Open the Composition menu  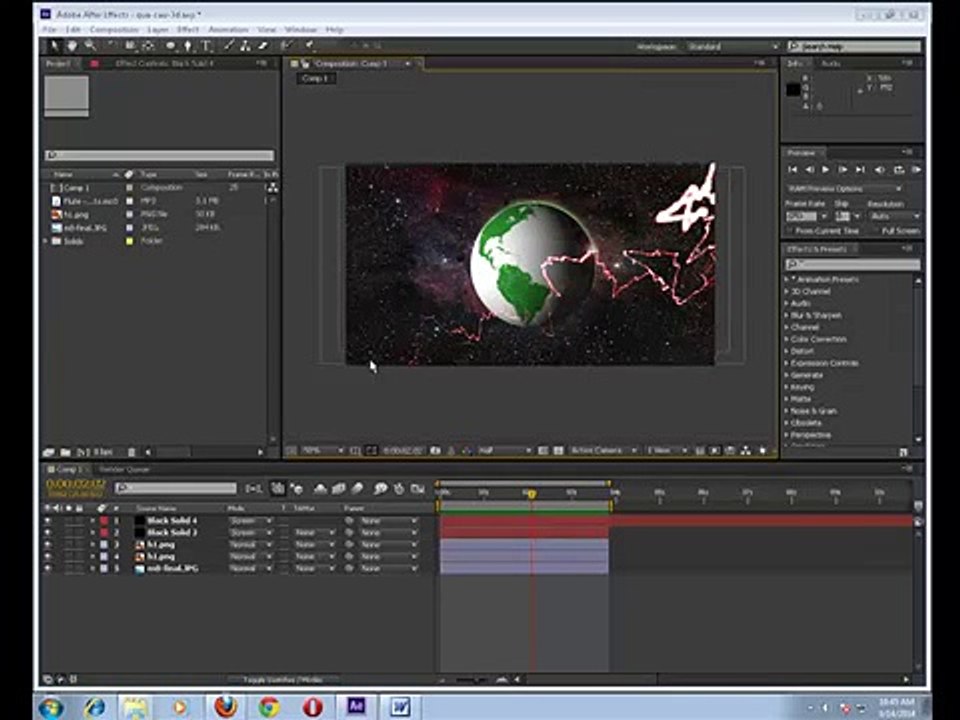click(114, 29)
